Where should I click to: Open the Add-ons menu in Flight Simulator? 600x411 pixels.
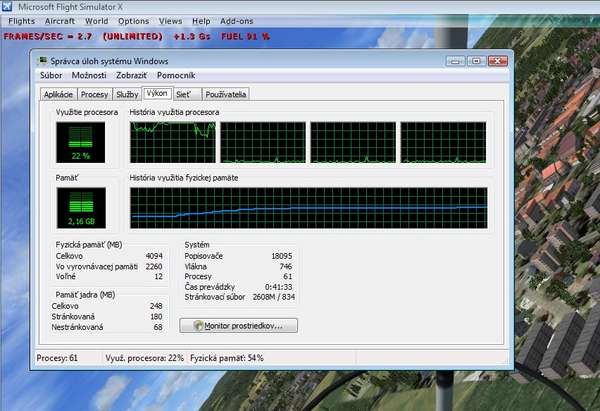[236, 21]
